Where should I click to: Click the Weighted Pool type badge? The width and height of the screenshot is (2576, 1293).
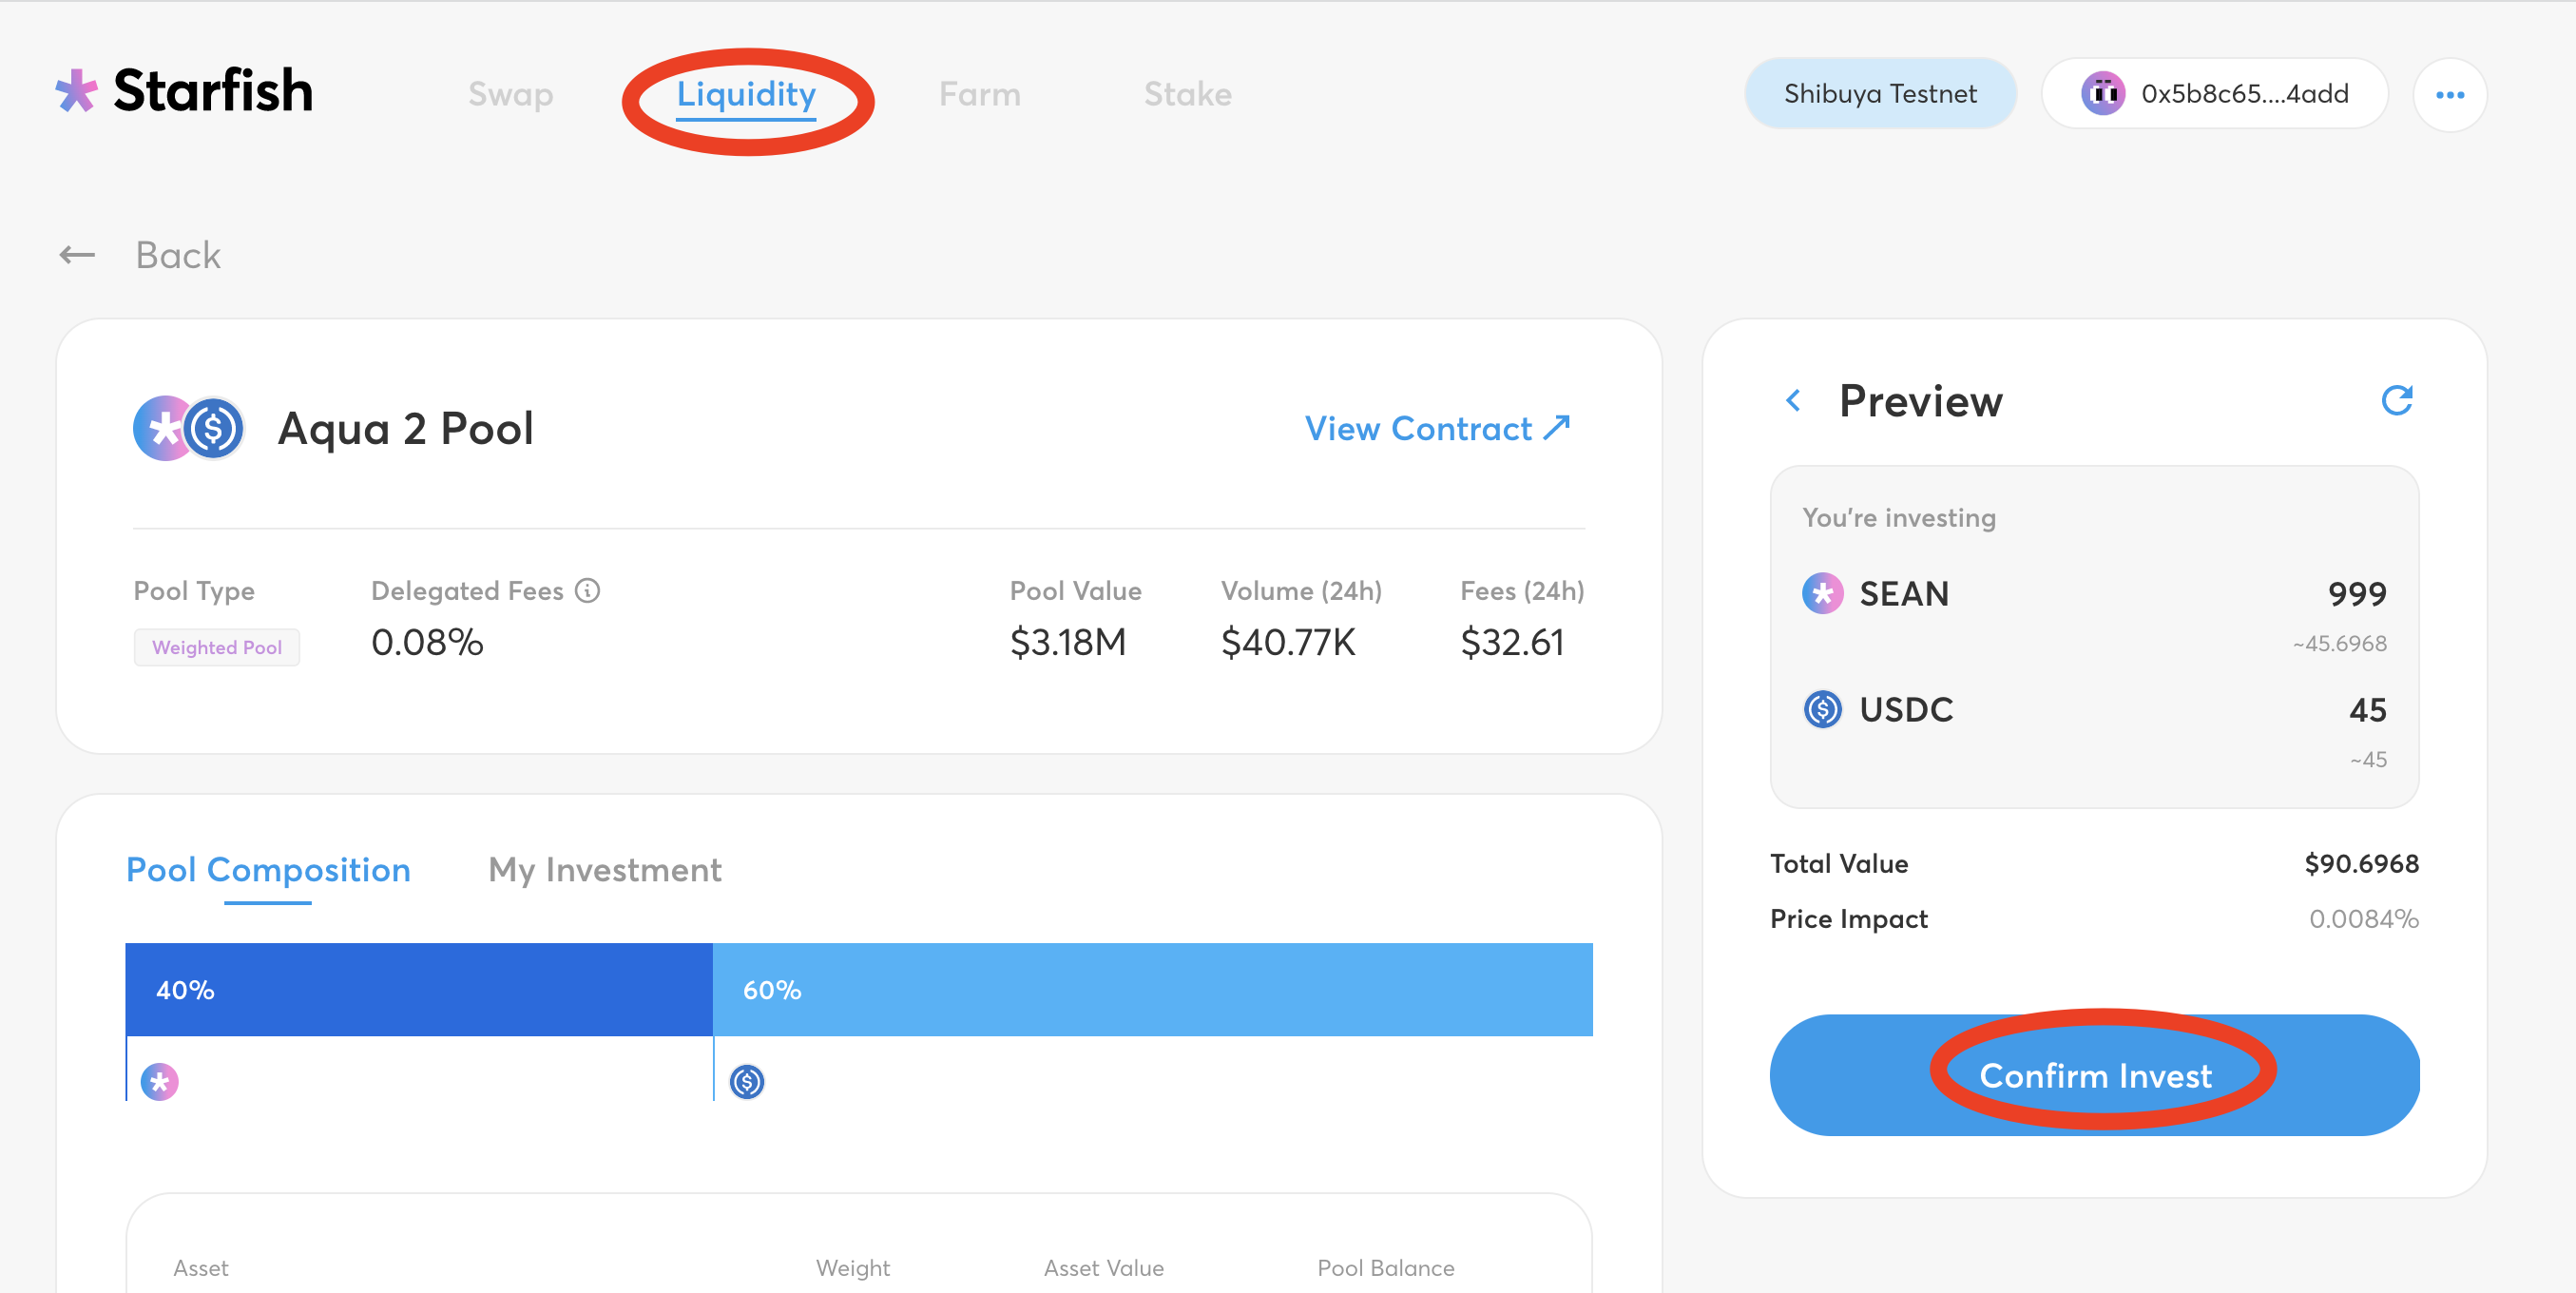pos(217,647)
